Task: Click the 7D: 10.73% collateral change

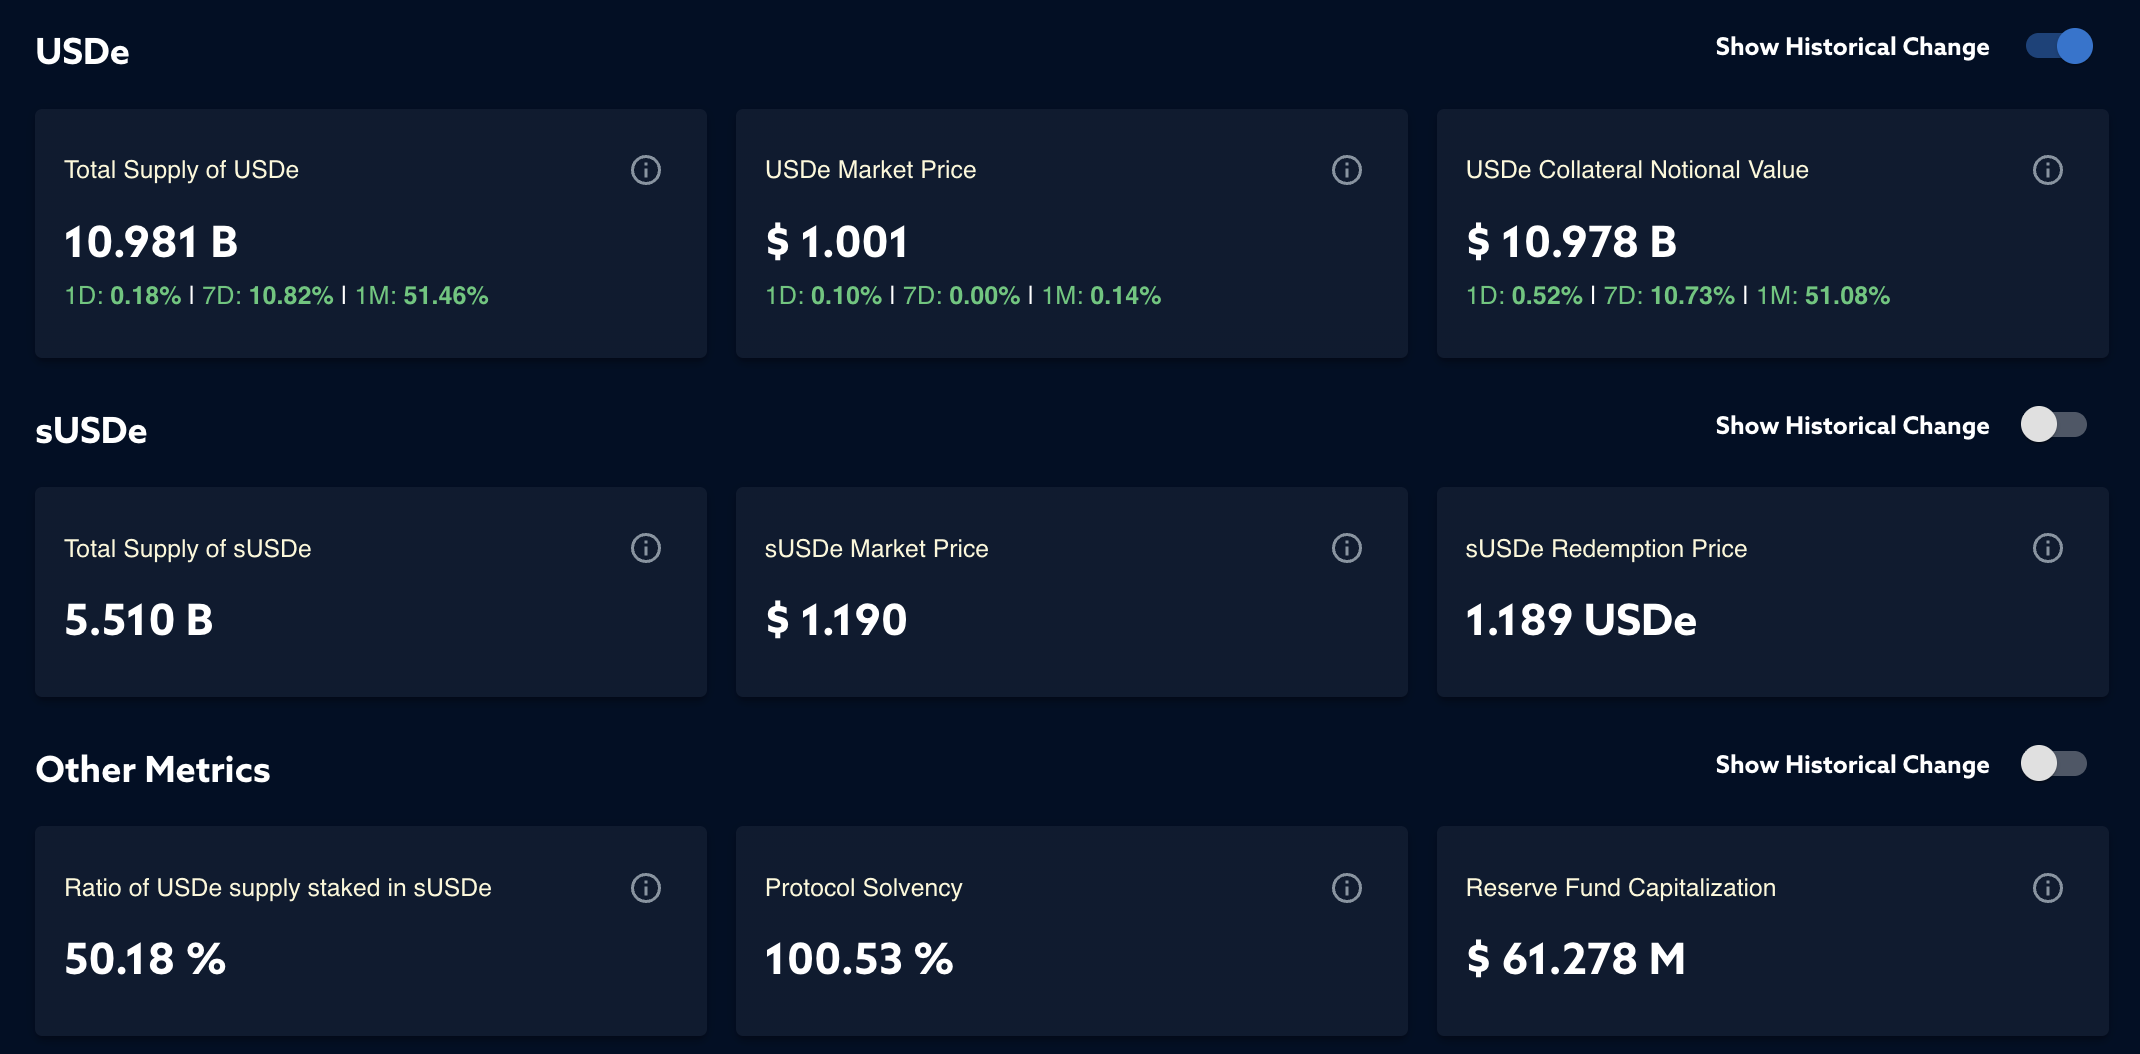Action: coord(1669,296)
